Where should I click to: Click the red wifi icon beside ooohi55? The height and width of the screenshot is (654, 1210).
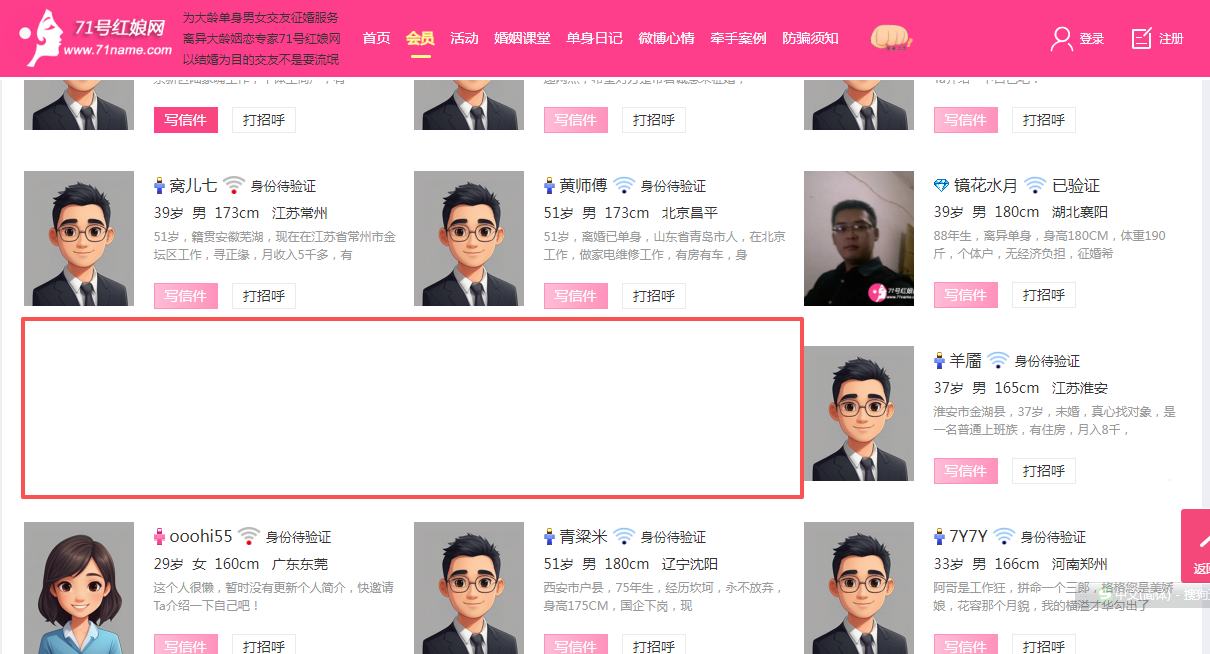click(249, 537)
